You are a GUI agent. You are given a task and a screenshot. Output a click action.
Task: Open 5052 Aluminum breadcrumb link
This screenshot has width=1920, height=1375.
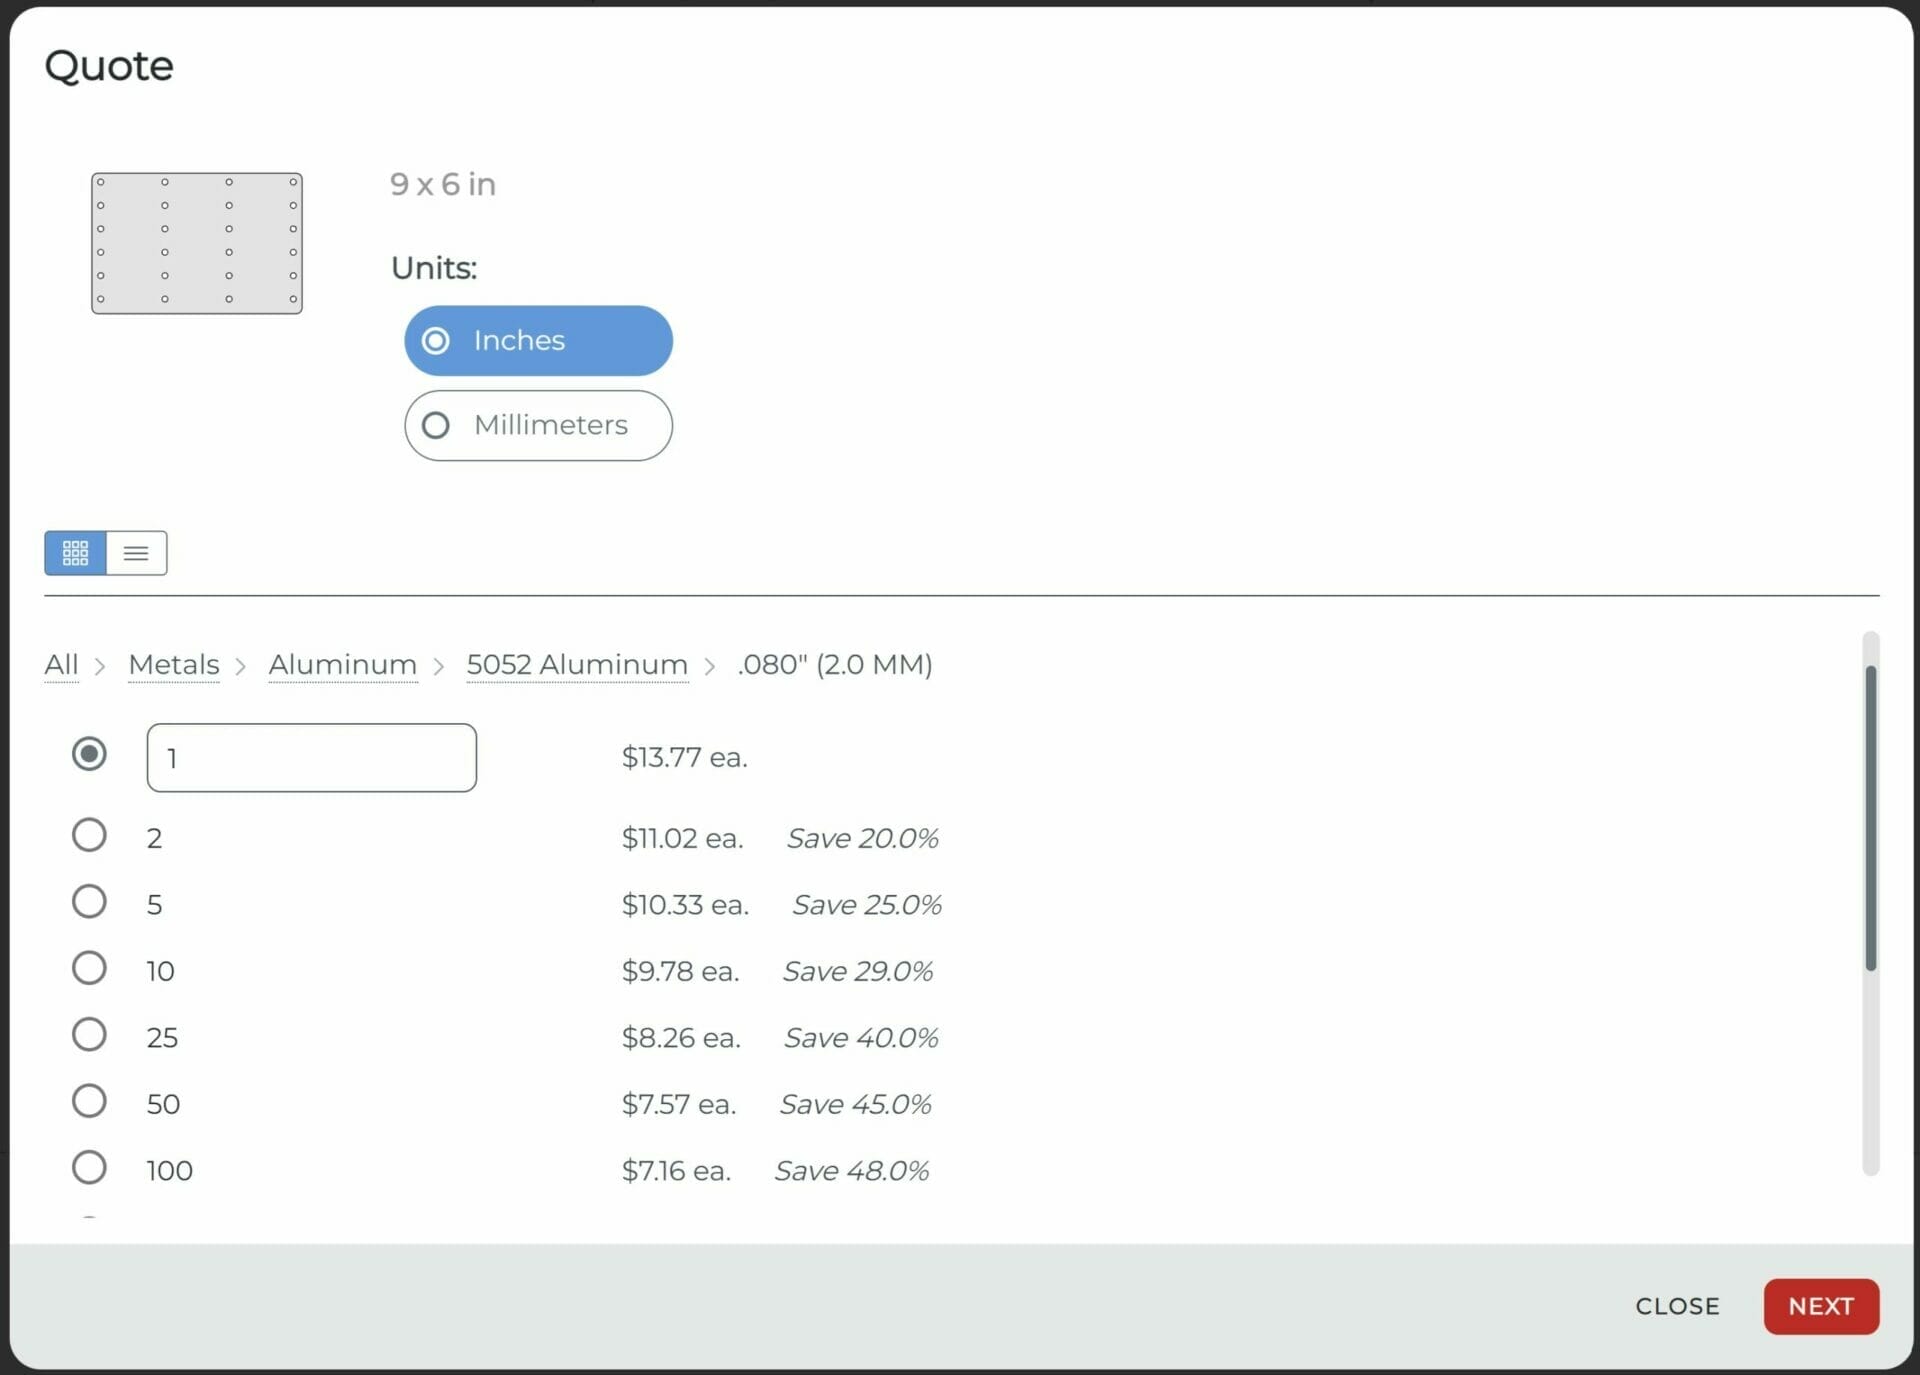click(x=577, y=664)
